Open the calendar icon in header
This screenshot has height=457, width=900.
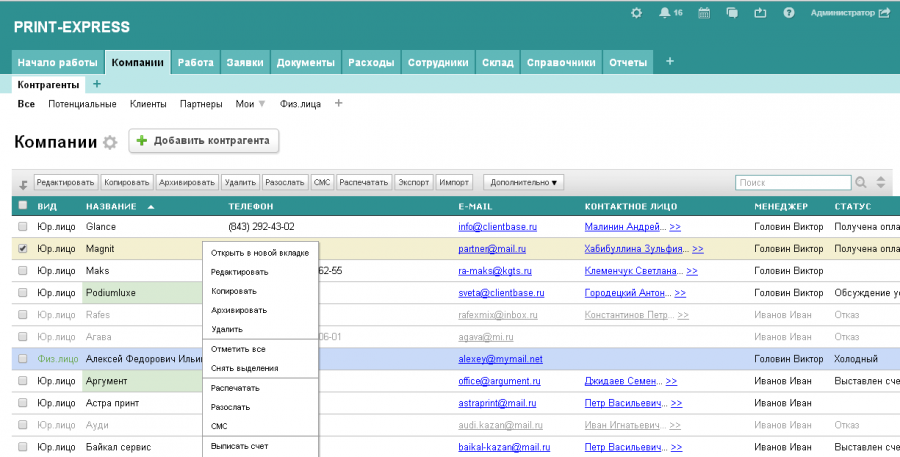(x=704, y=13)
